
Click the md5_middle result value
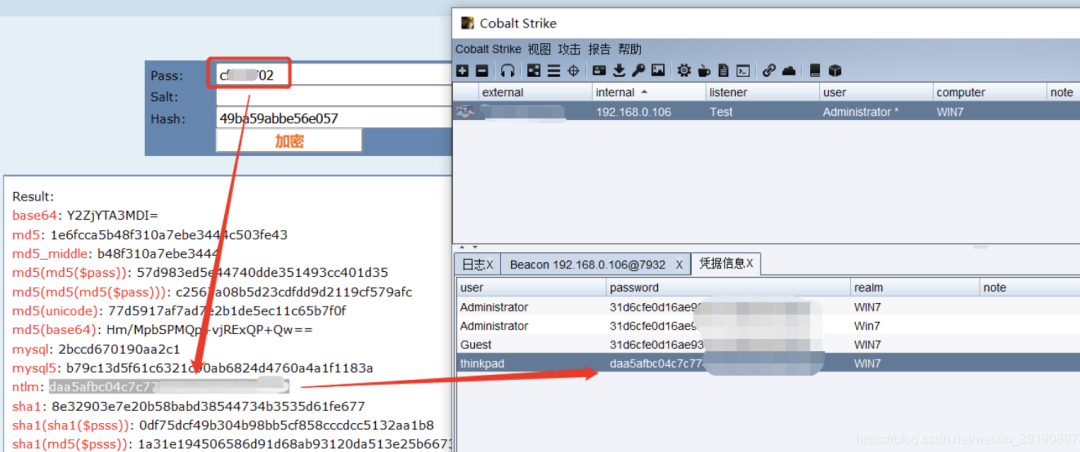158,254
